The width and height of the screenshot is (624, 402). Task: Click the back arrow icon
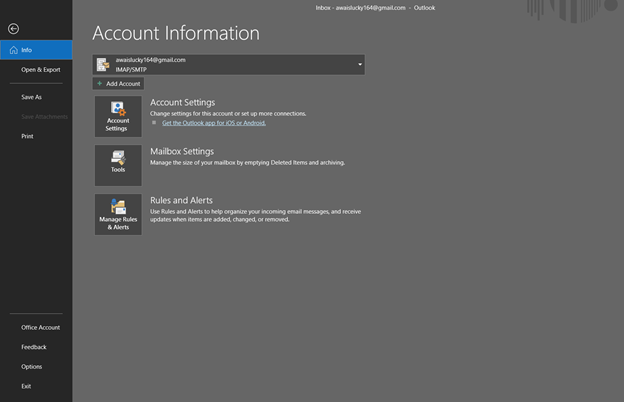tap(14, 29)
